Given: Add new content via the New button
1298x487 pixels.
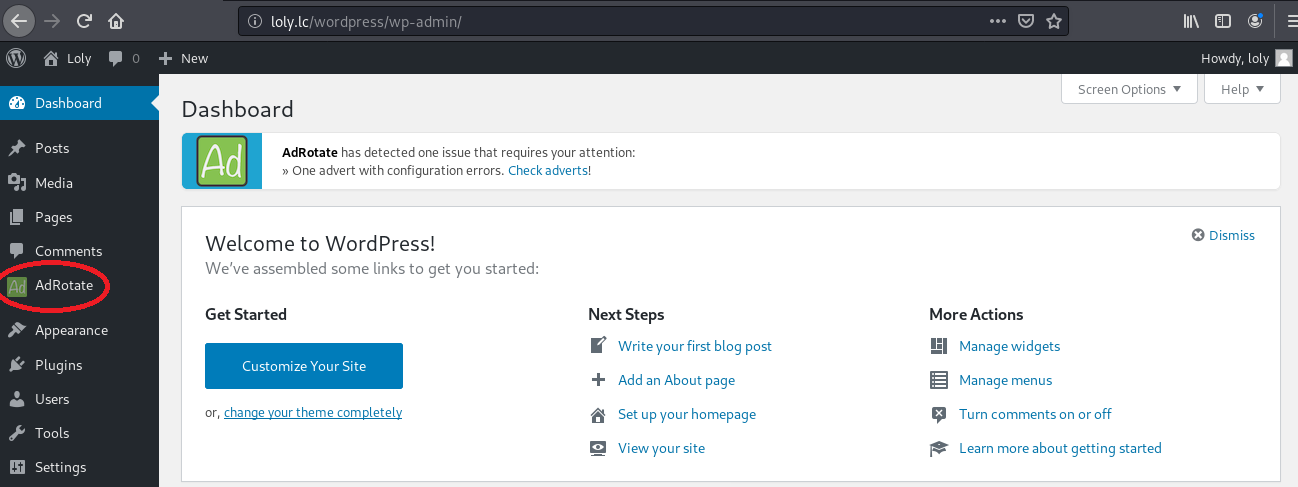Looking at the screenshot, I should (183, 58).
